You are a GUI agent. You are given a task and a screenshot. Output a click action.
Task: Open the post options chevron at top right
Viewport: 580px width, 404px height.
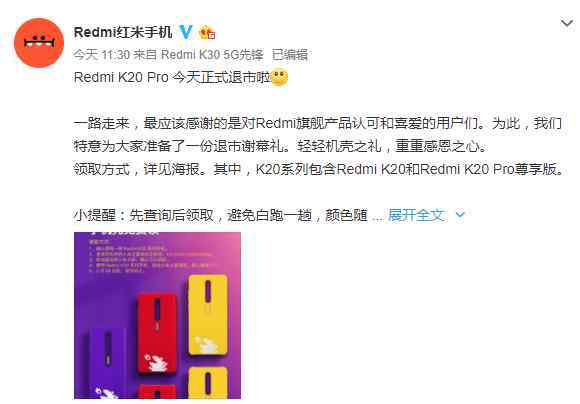(567, 24)
